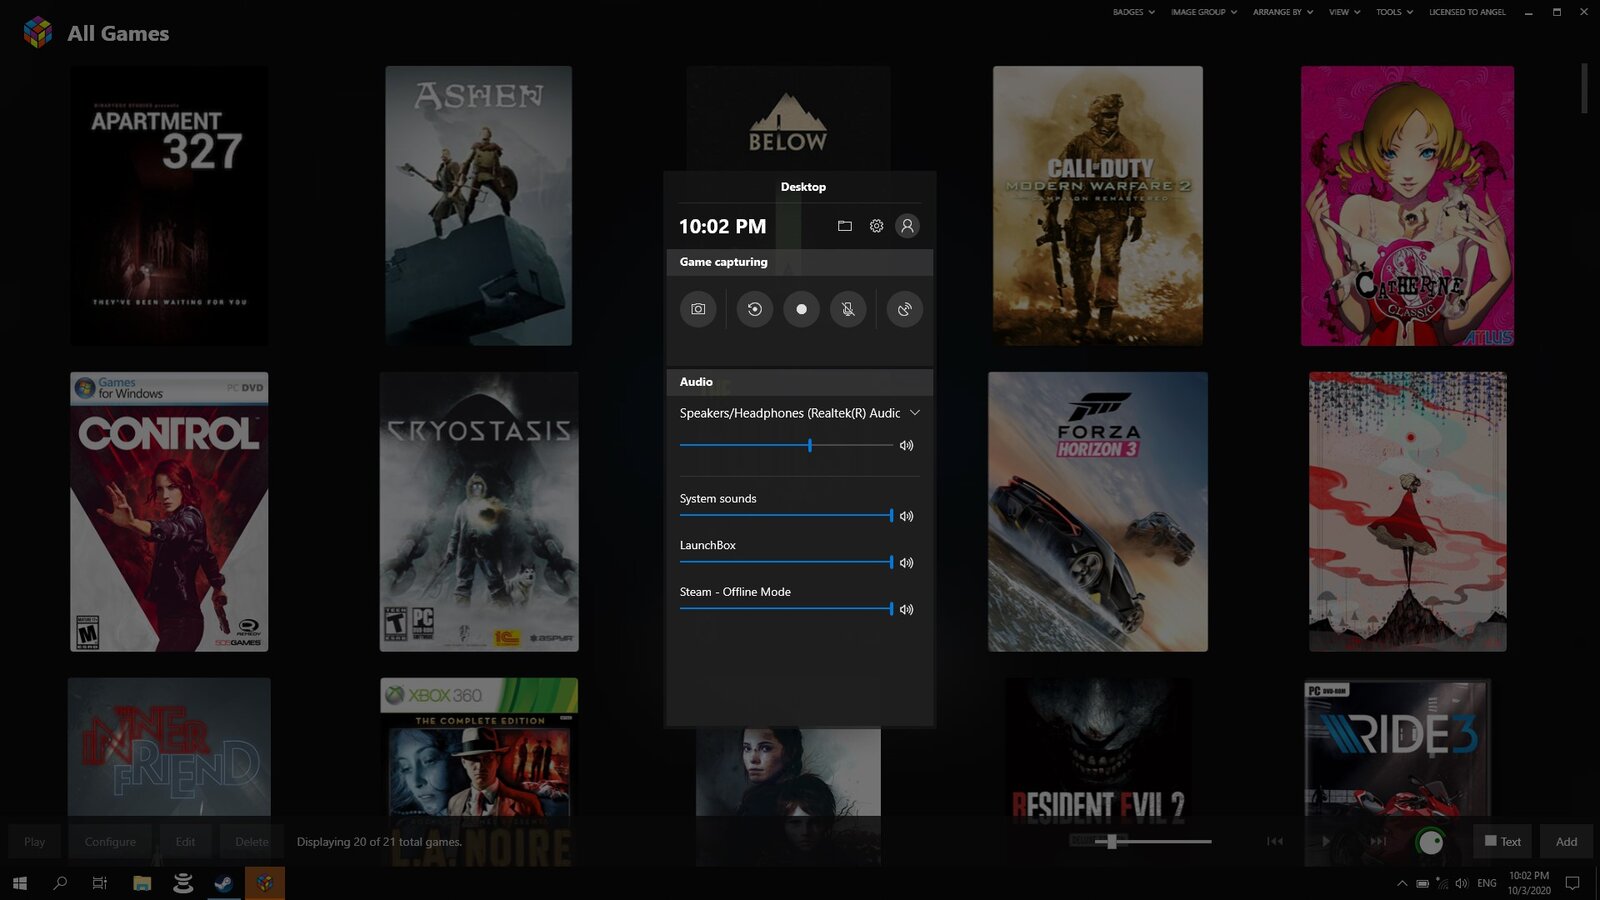Screen dimensions: 1600x900
Task: Click the Configure button
Action: 110,842
